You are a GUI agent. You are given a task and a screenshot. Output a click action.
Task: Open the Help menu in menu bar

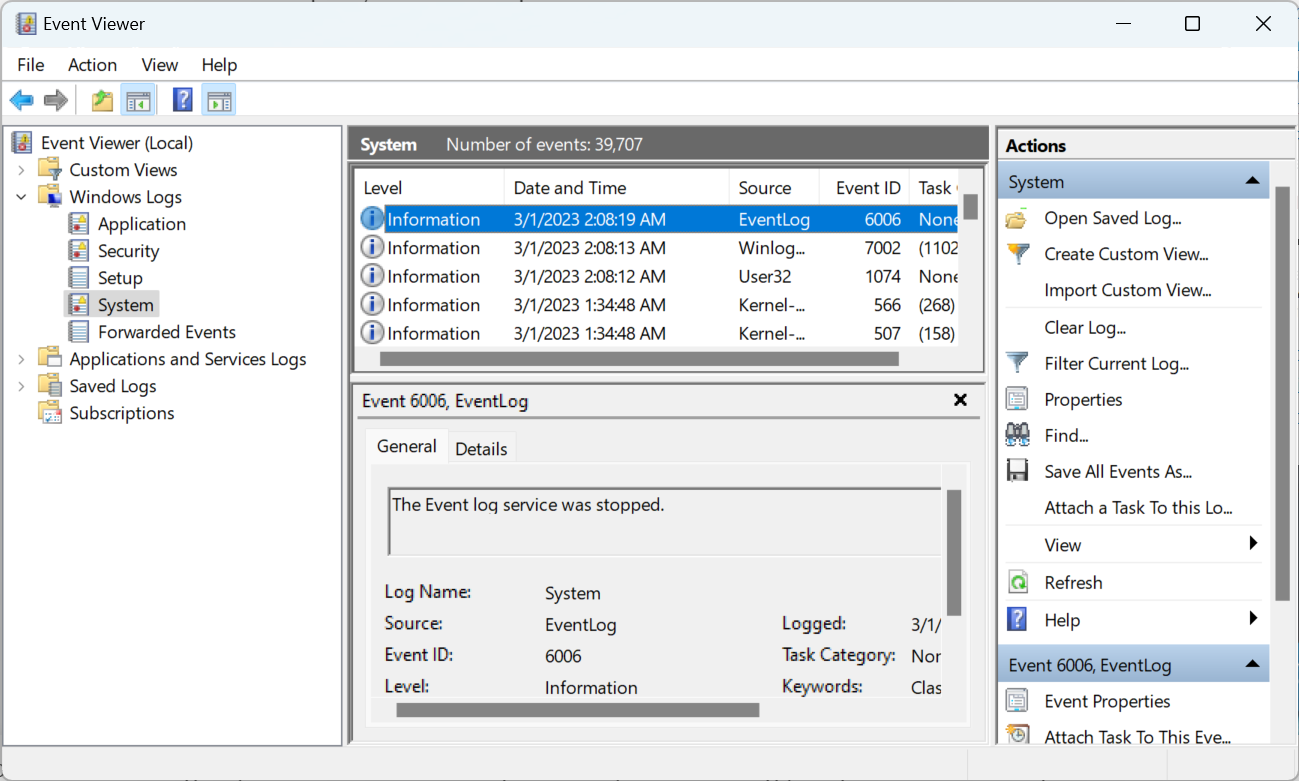click(x=219, y=65)
